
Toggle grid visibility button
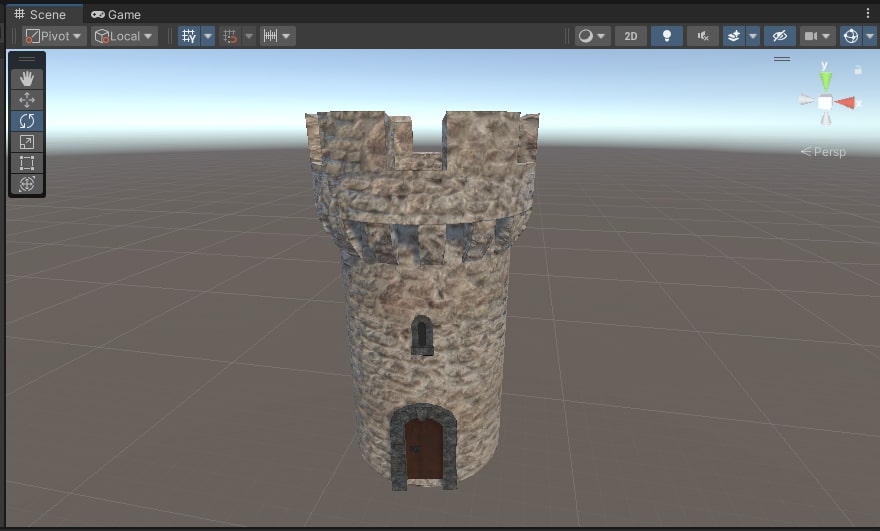[x=189, y=36]
